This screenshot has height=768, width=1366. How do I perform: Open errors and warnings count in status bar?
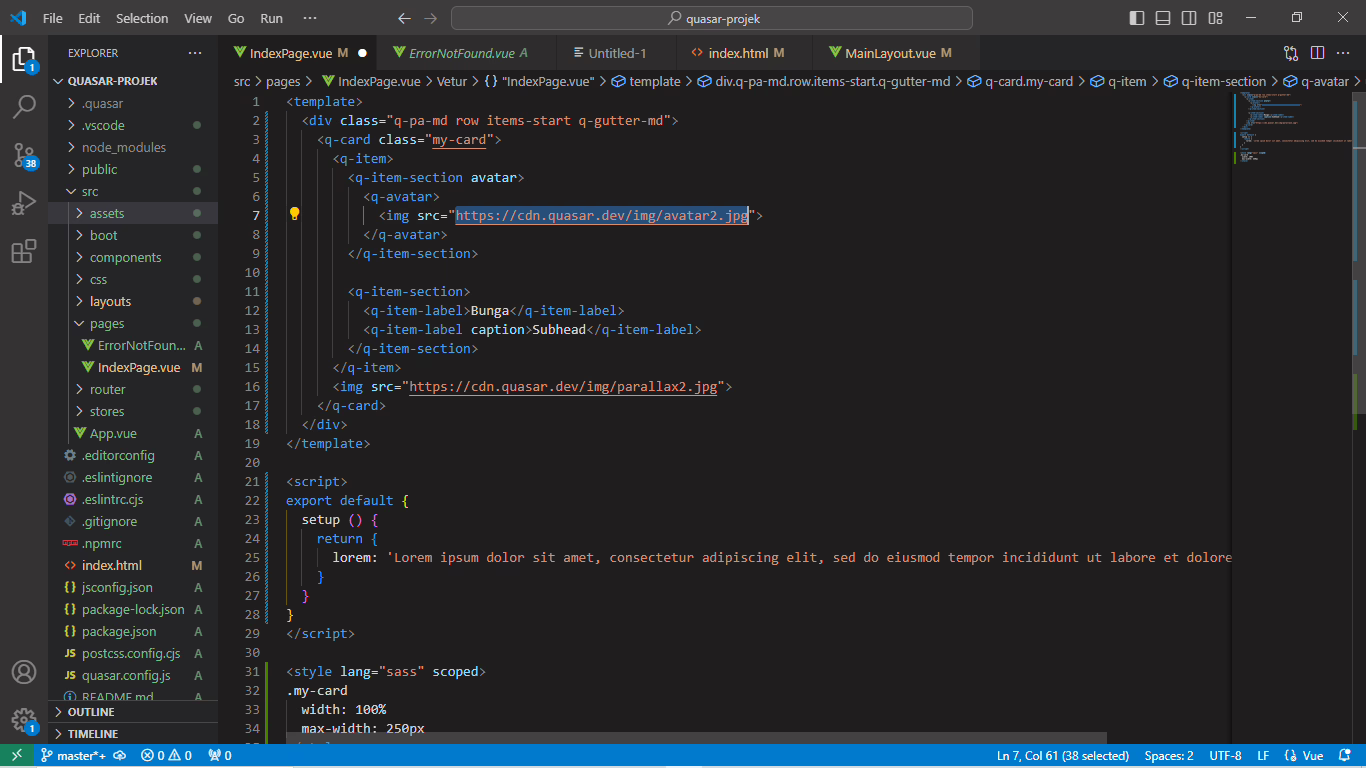click(166, 756)
